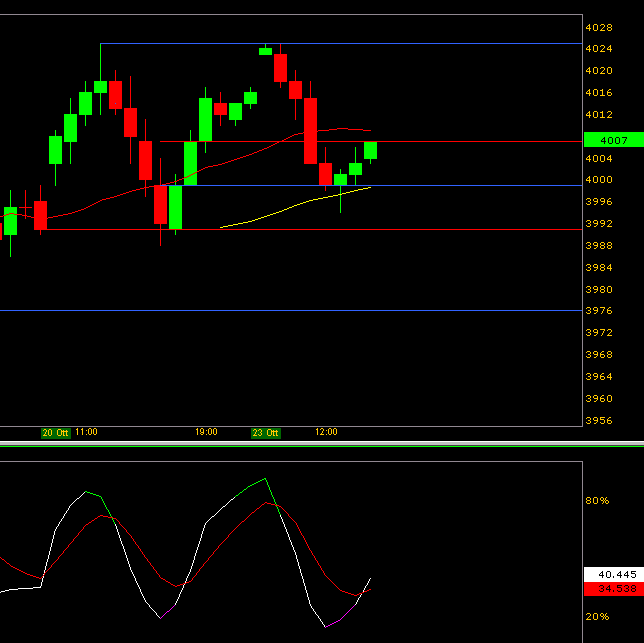Click the 3972 price axis label
Viewport: 644px width, 643px height.
click(x=598, y=332)
